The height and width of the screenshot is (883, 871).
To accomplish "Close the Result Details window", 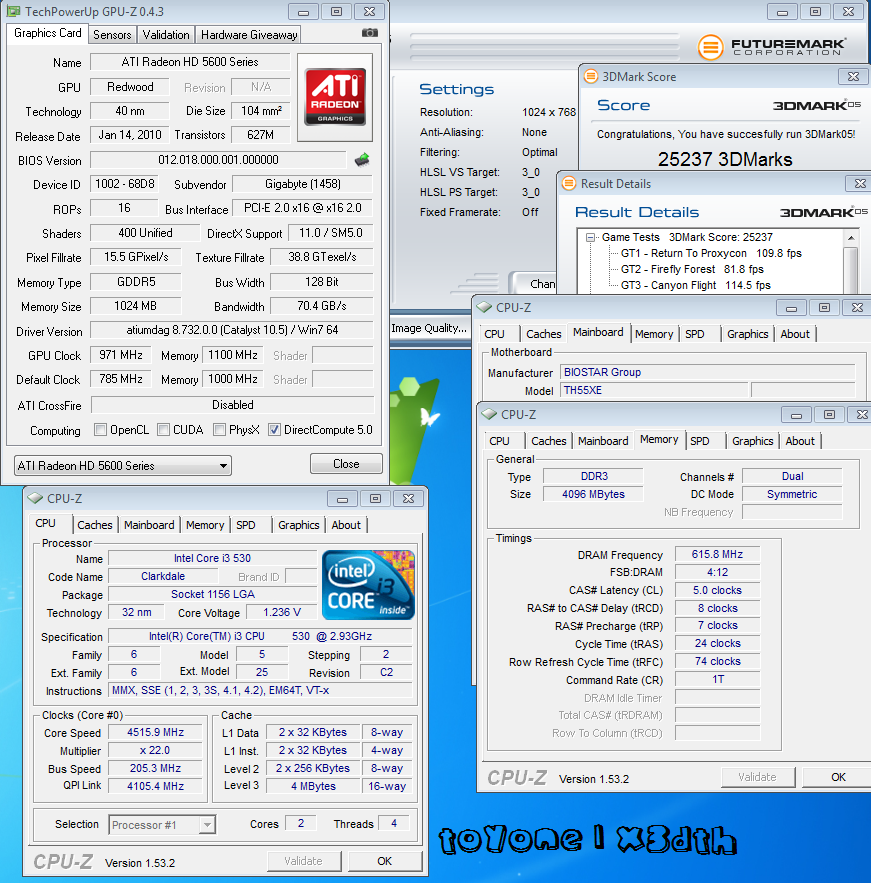I will [859, 184].
